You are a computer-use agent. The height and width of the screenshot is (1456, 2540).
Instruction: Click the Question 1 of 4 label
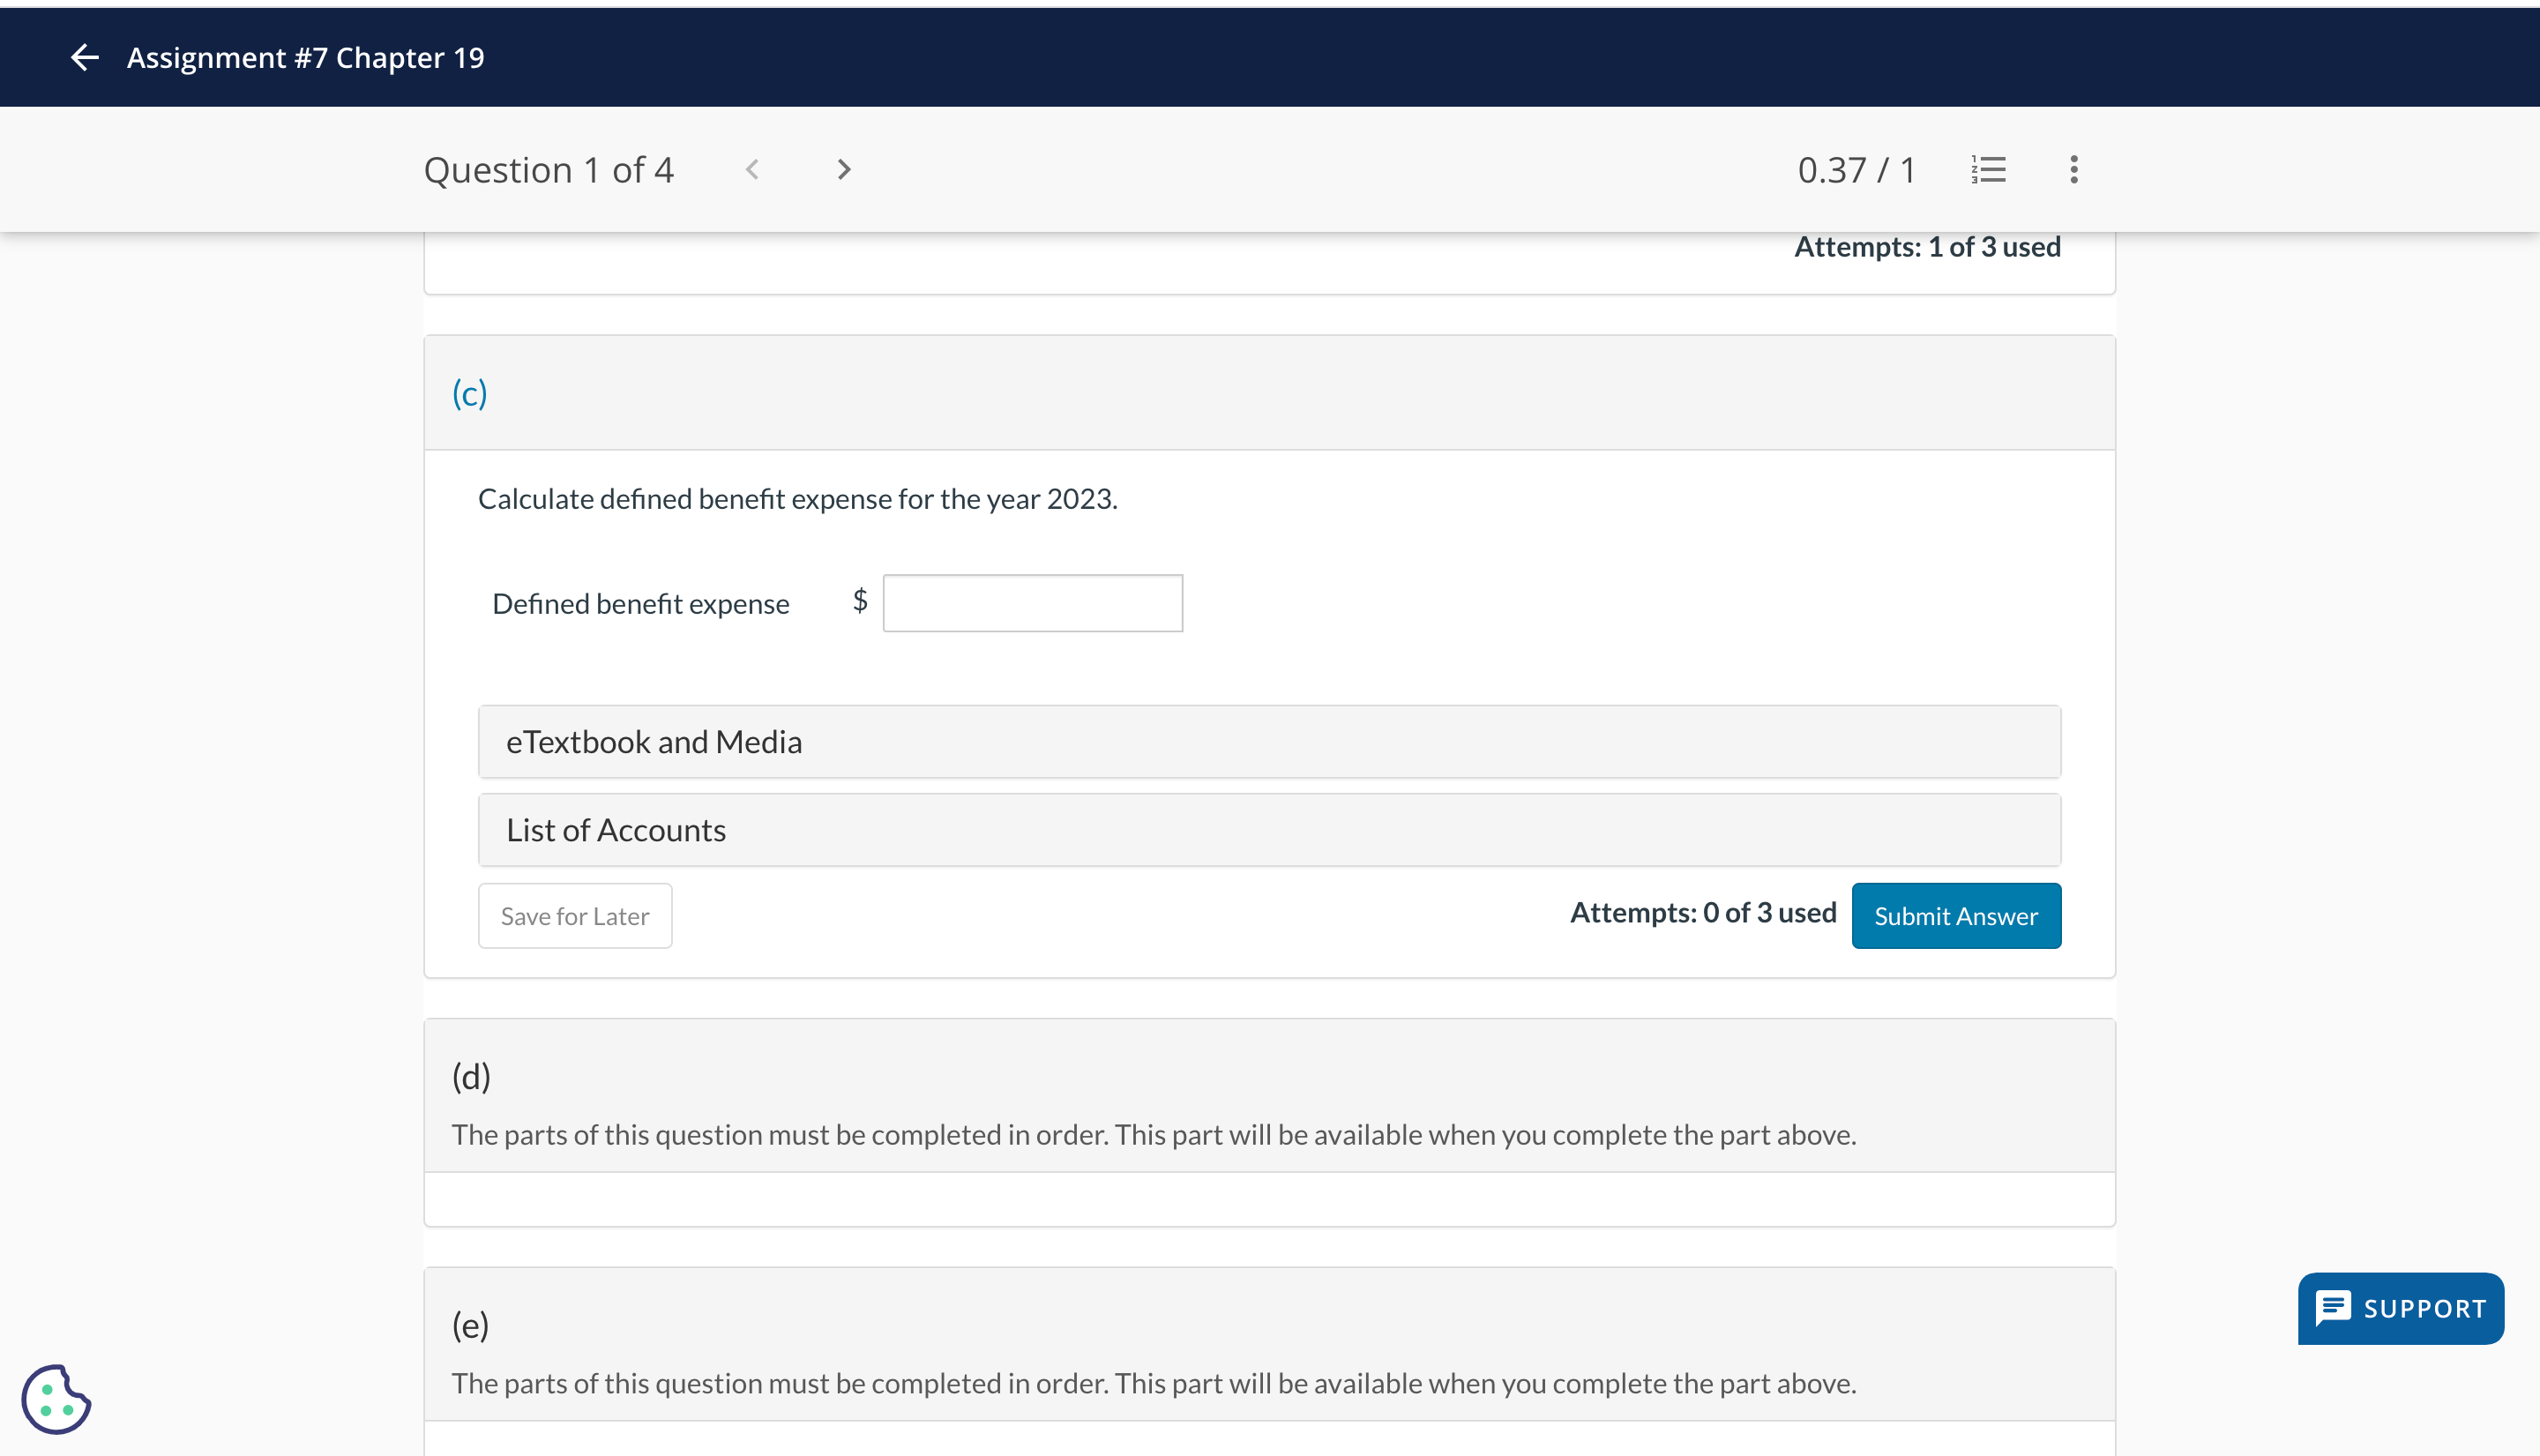click(x=548, y=170)
